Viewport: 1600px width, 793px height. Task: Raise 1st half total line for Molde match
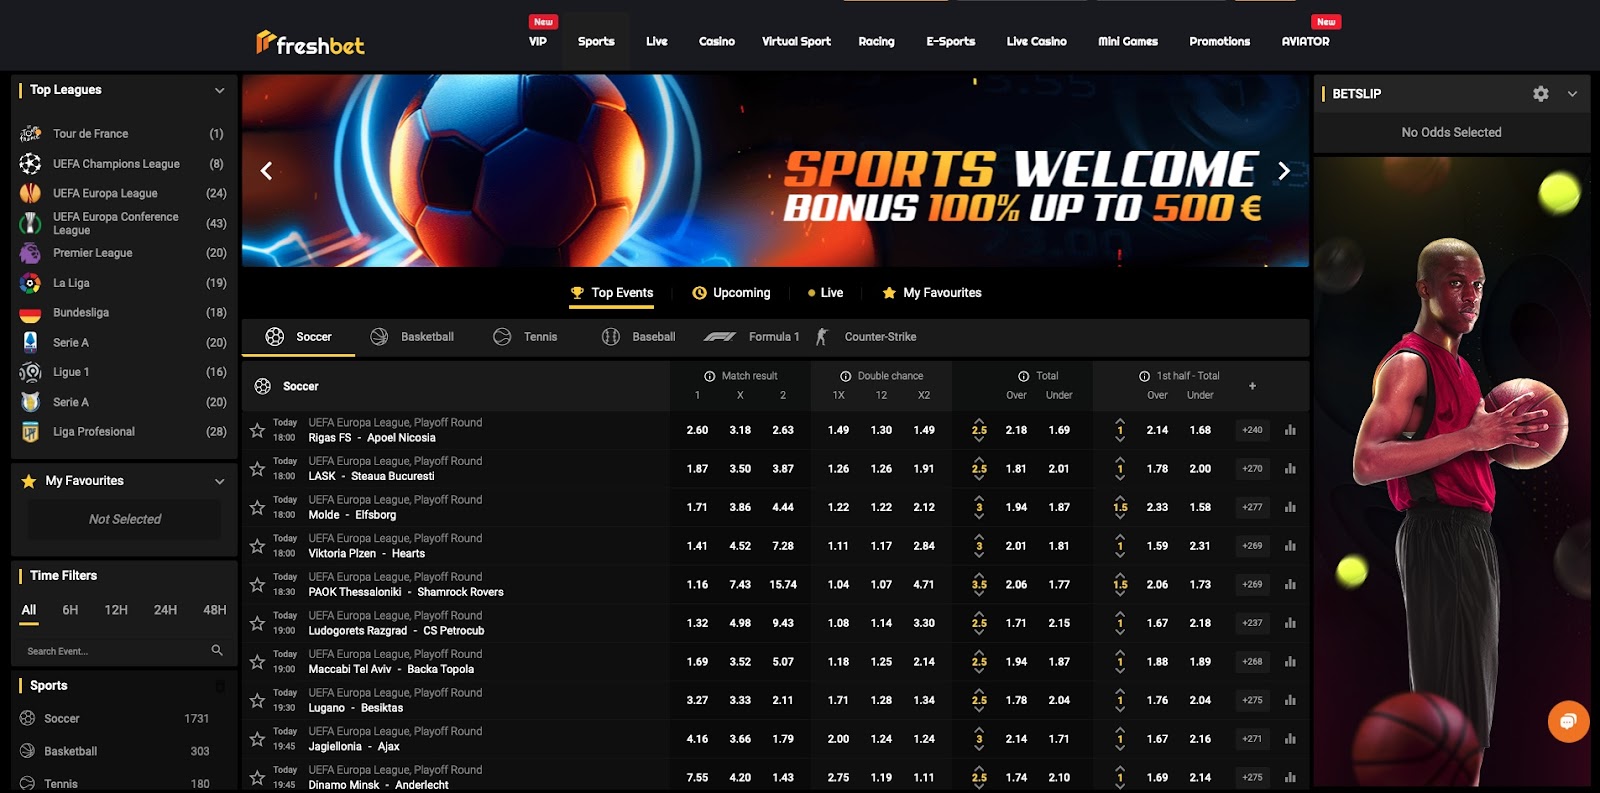1120,498
